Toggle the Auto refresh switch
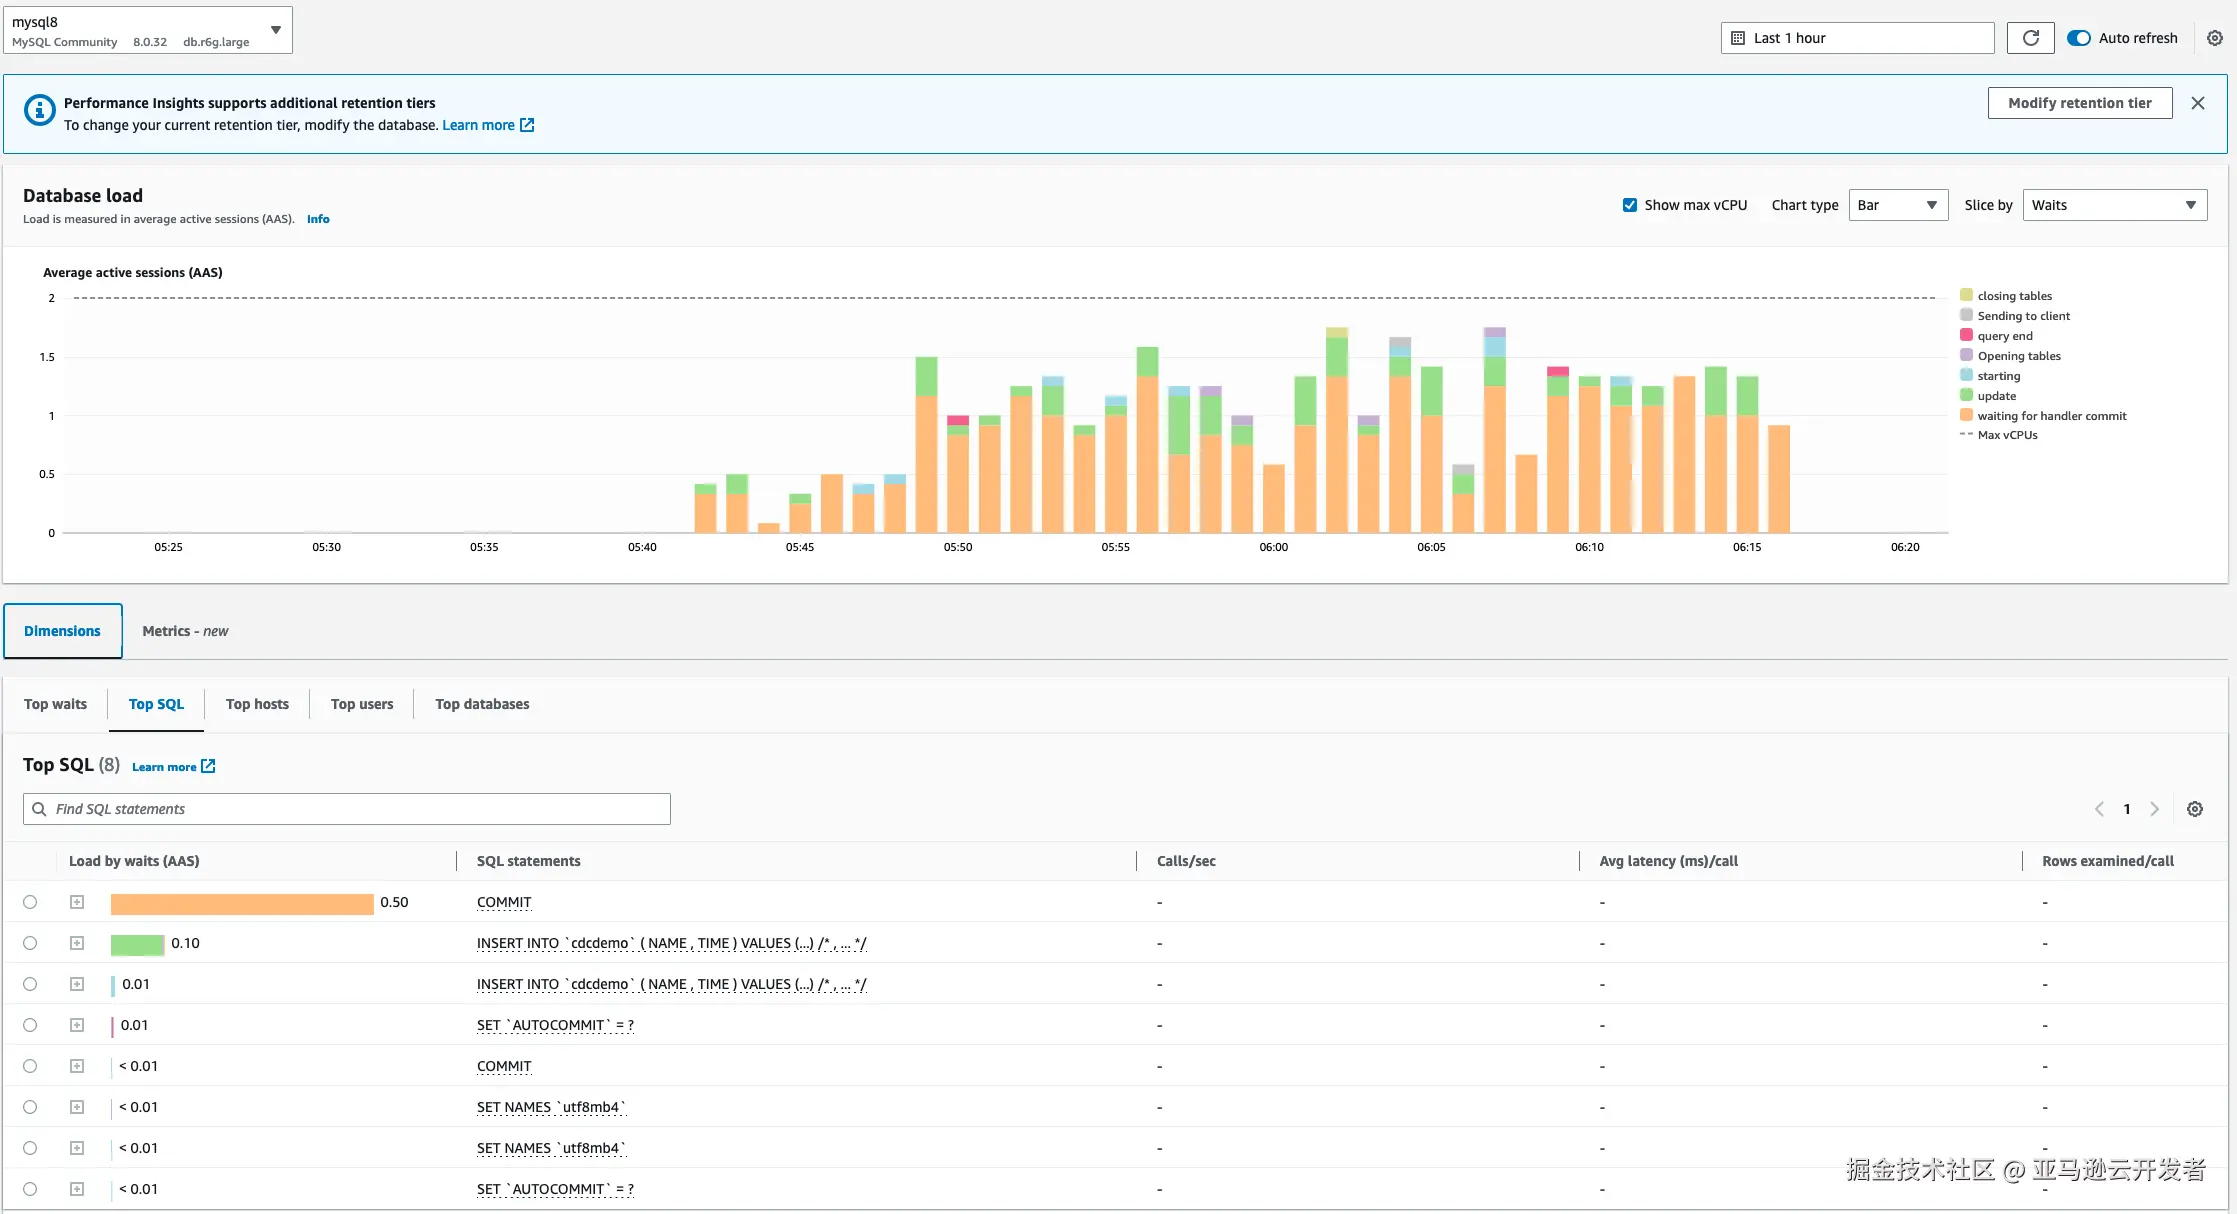 [2079, 38]
